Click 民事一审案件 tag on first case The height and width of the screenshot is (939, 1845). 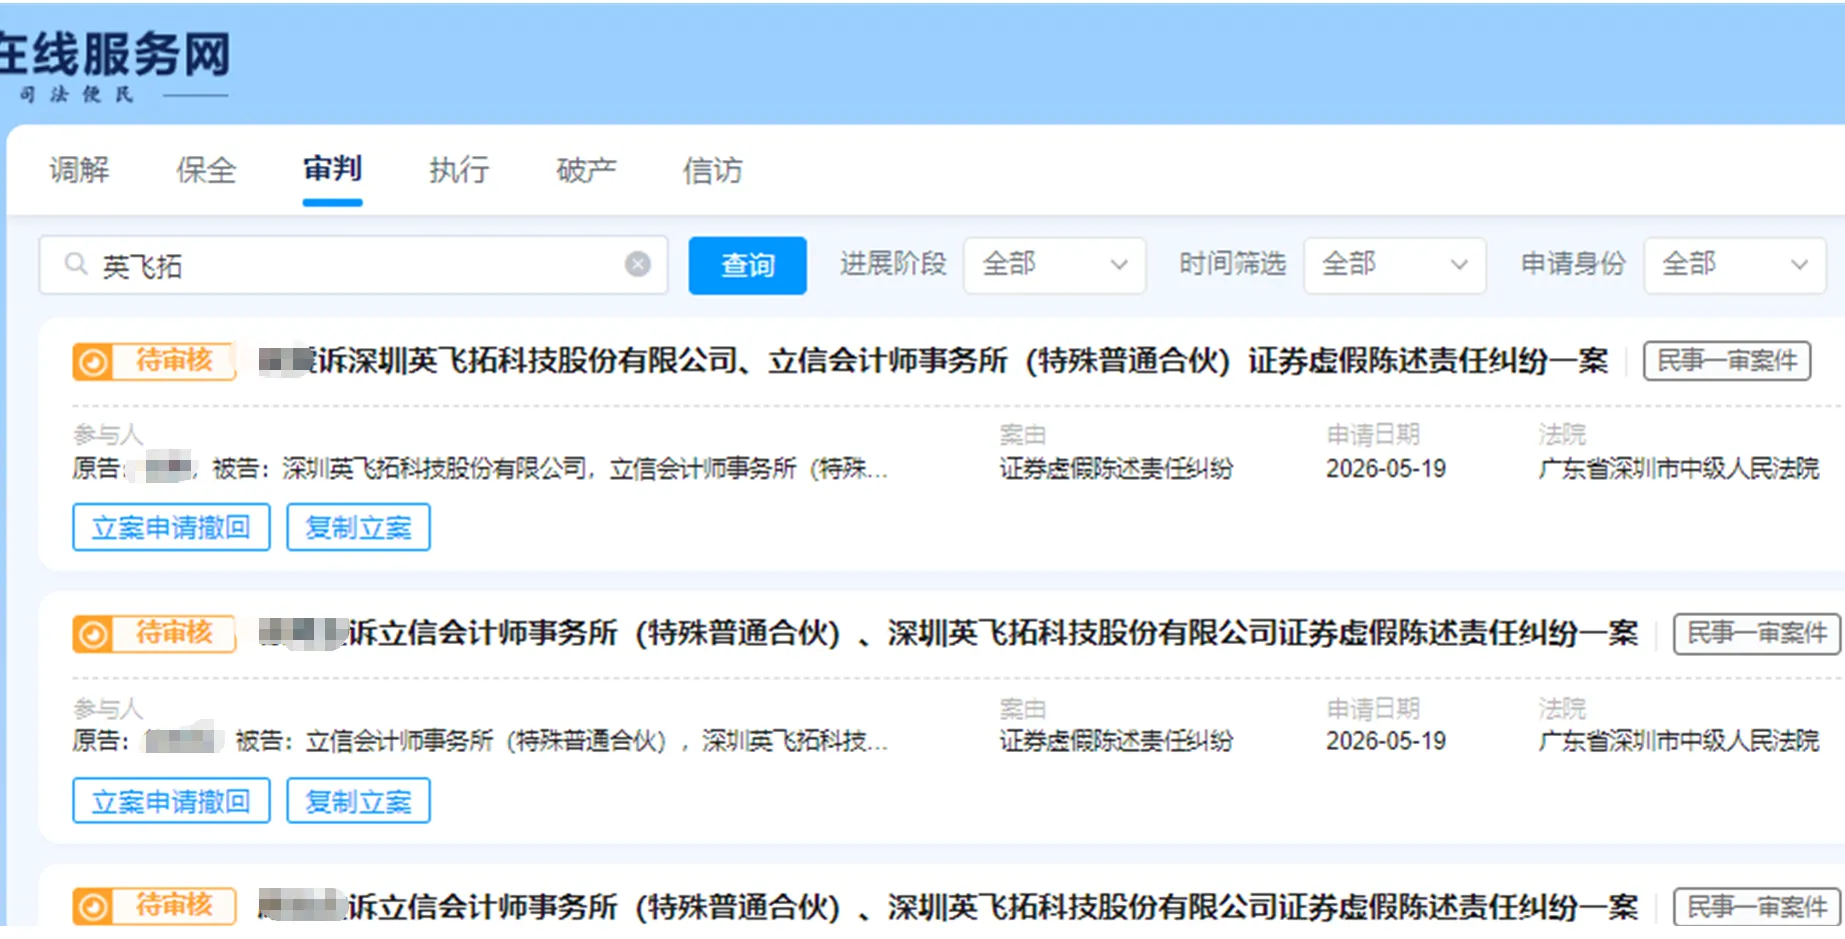[1727, 361]
